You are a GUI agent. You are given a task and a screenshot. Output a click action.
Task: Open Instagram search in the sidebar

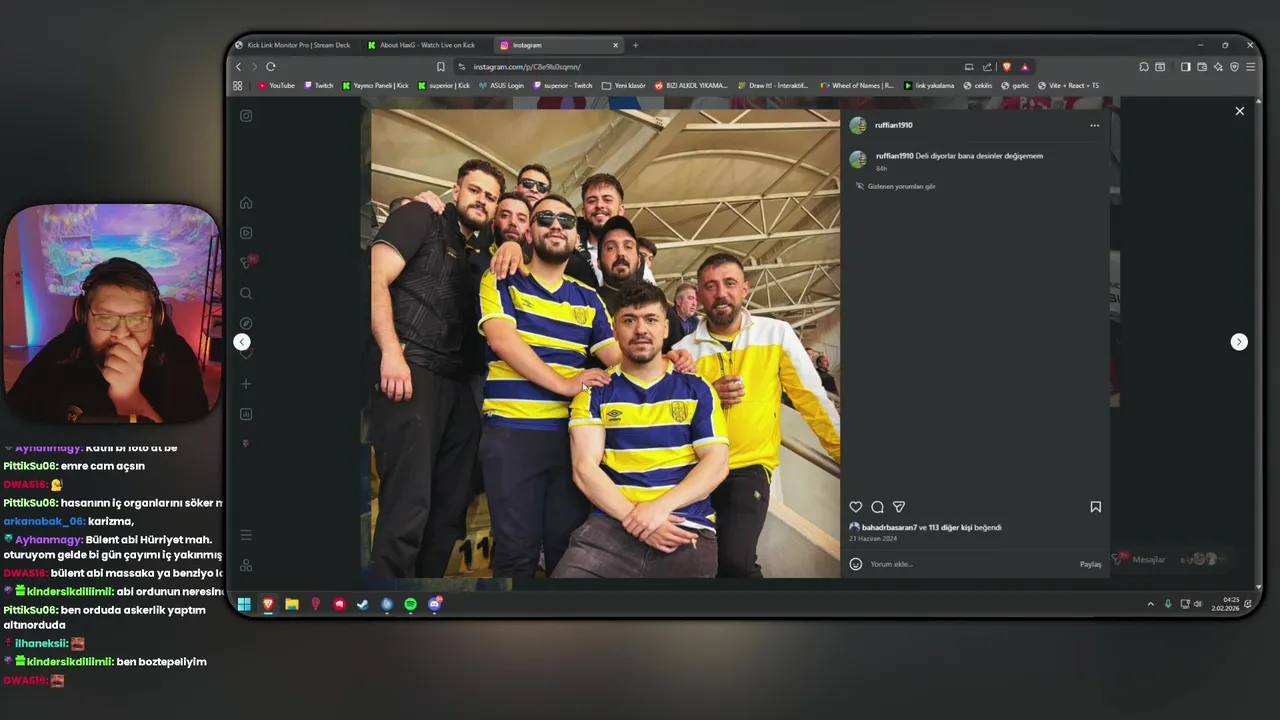point(246,293)
